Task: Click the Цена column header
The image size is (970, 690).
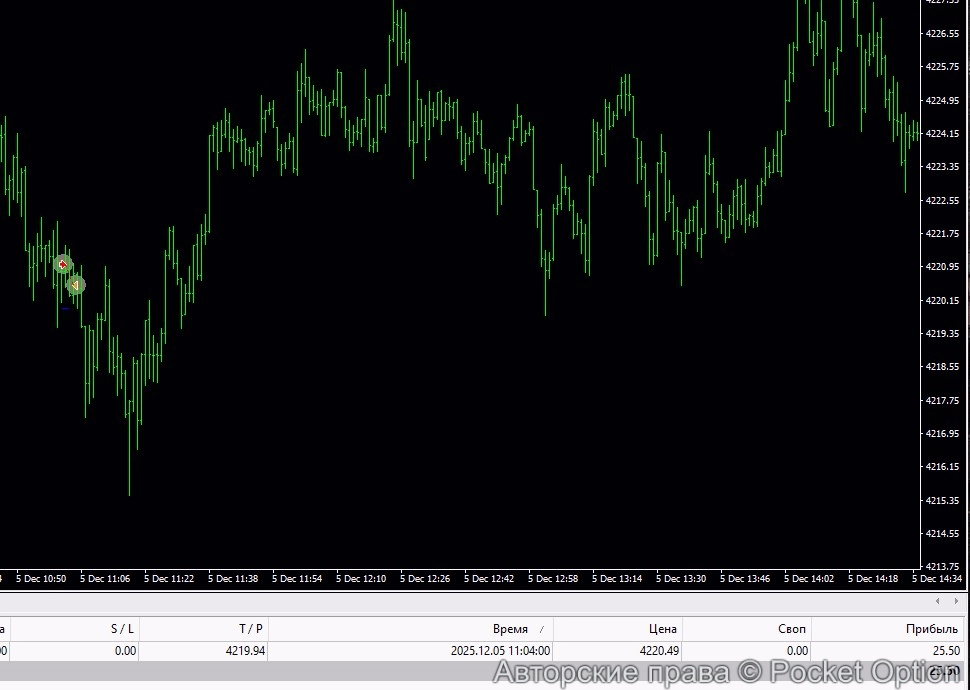Action: [662, 629]
